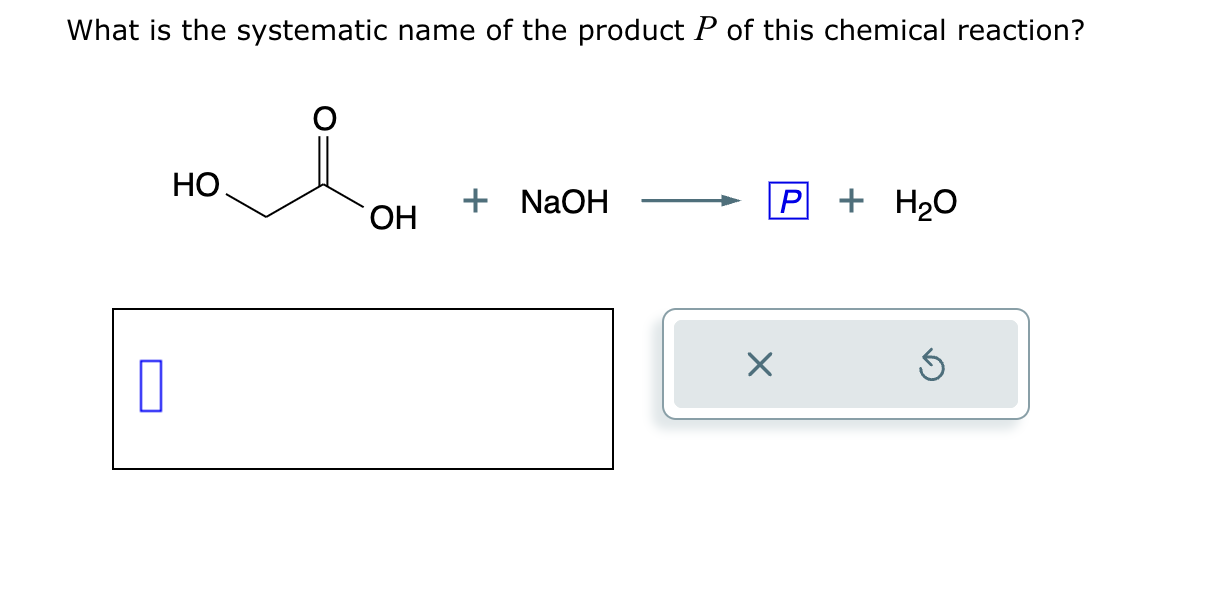Click the reaction arrow in the equation
Image resolution: width=1222 pixels, height=602 pixels.
689,200
